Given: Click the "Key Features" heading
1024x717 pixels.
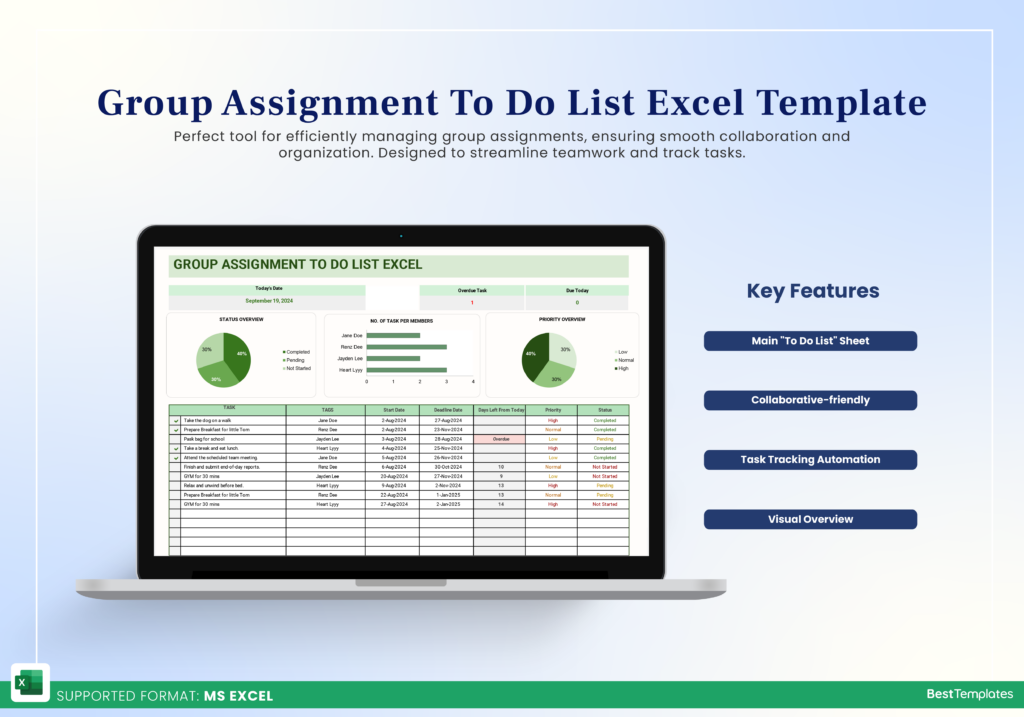Looking at the screenshot, I should pos(812,291).
